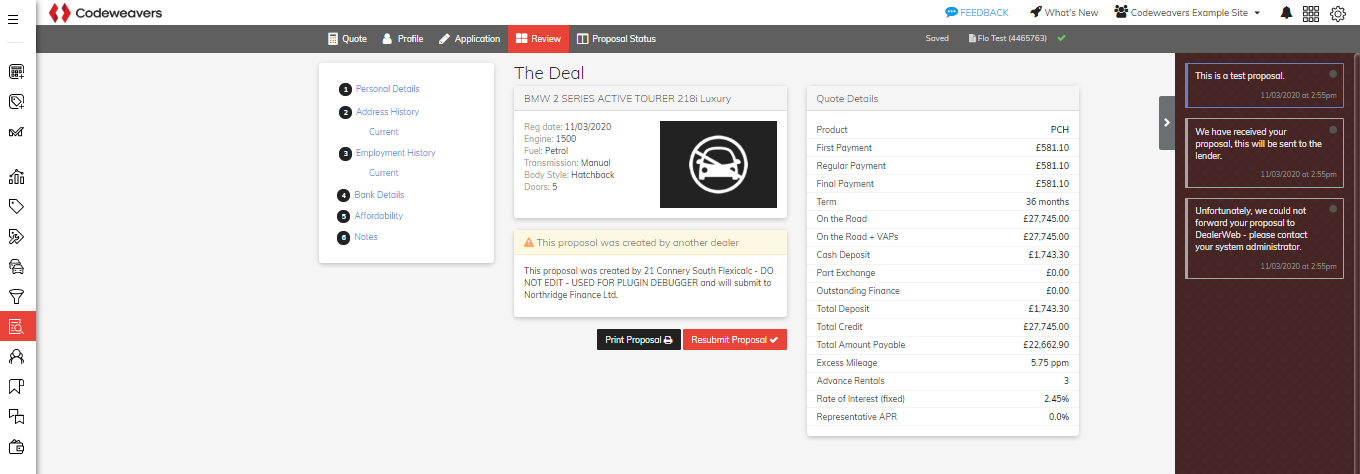
Task: Select the bookmark sidebar icon
Action: click(x=16, y=386)
